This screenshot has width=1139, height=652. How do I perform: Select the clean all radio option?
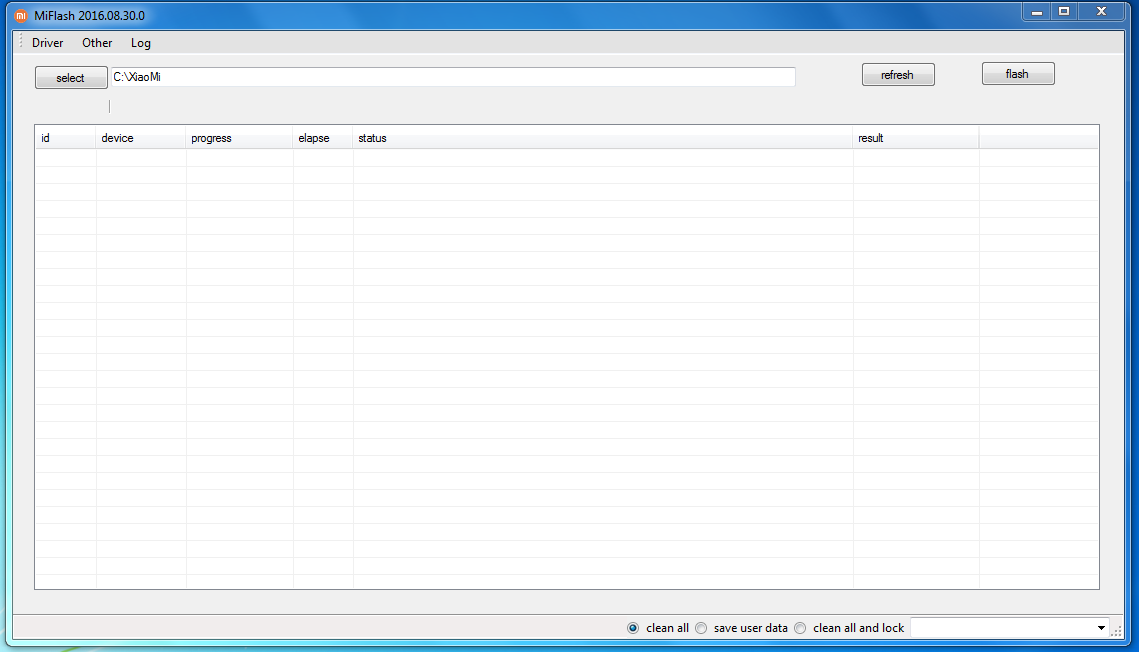click(633, 628)
